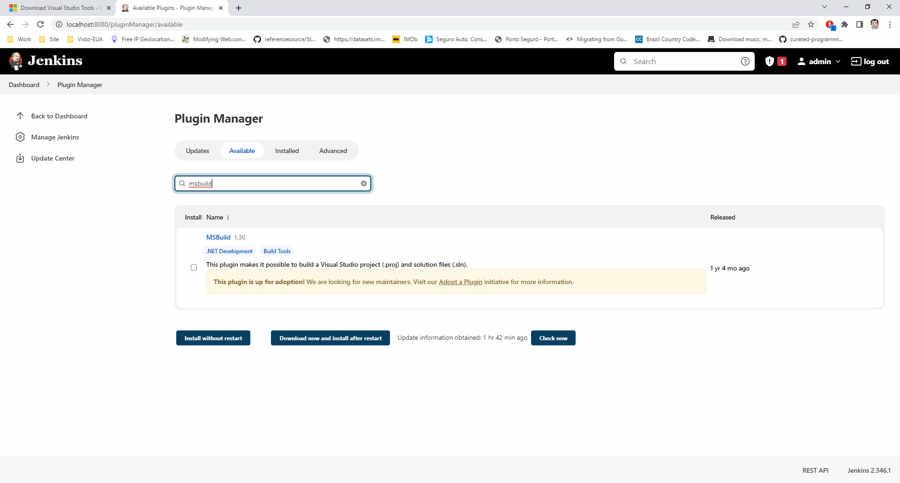The image size is (900, 483).
Task: Click the search help question mark icon
Action: point(745,61)
